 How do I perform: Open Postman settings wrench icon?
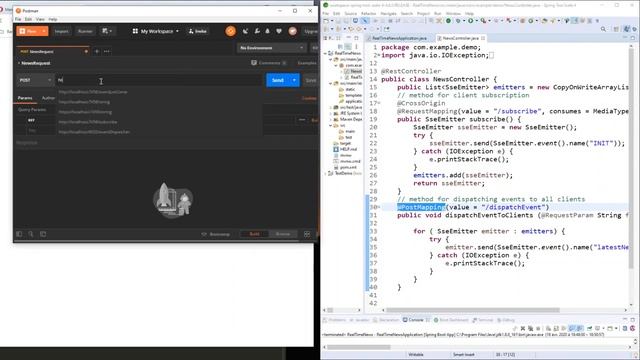tap(257, 31)
